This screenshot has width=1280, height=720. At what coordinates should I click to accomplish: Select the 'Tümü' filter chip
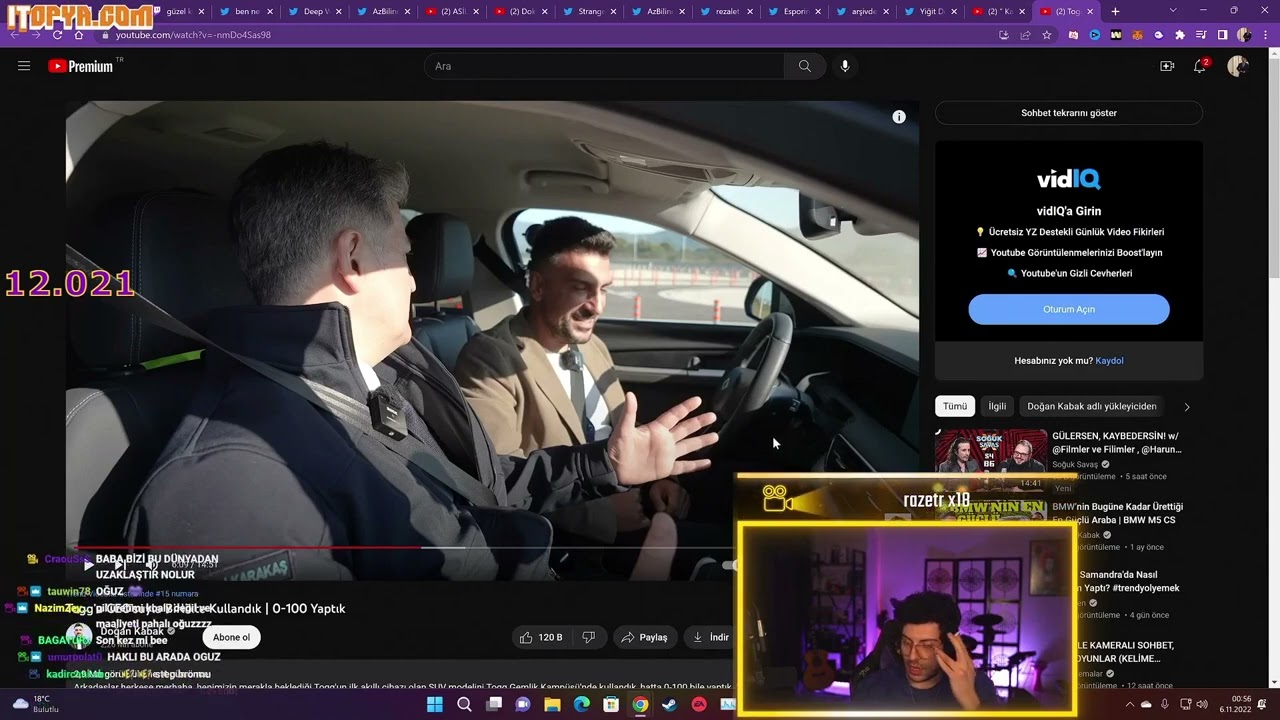955,407
